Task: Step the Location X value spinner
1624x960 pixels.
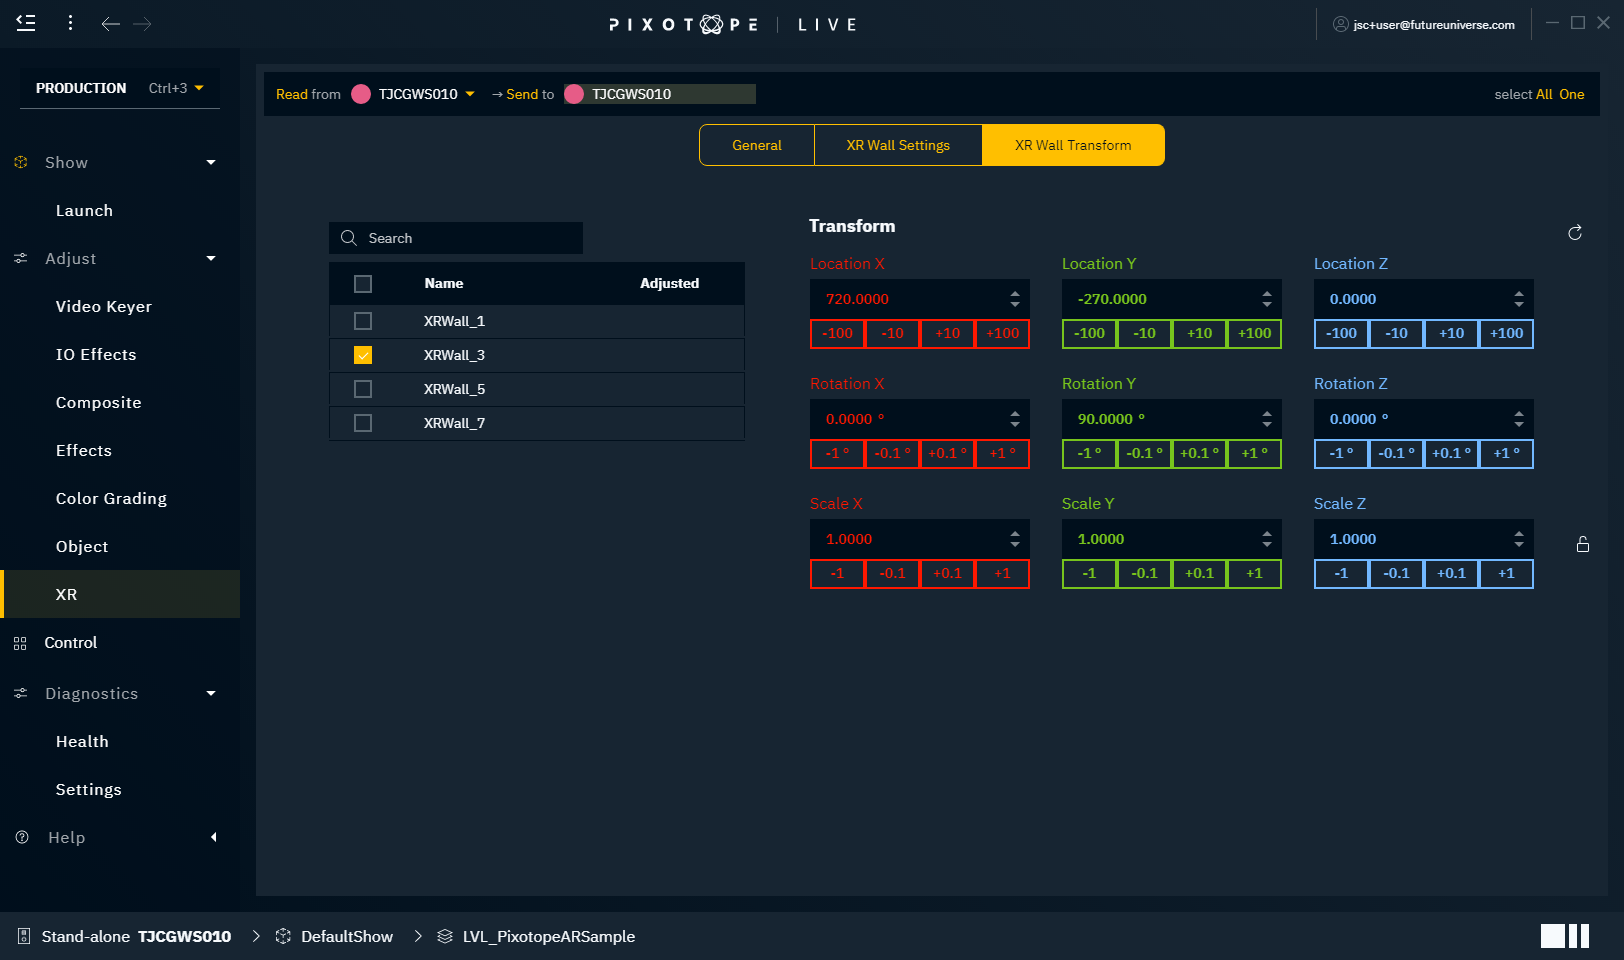Action: click(x=1015, y=299)
